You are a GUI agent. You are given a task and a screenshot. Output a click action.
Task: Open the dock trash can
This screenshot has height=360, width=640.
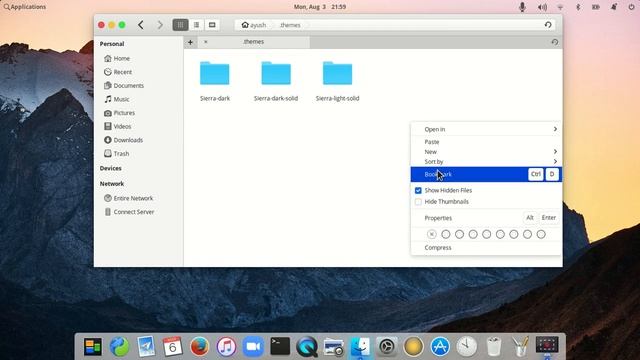(x=493, y=347)
